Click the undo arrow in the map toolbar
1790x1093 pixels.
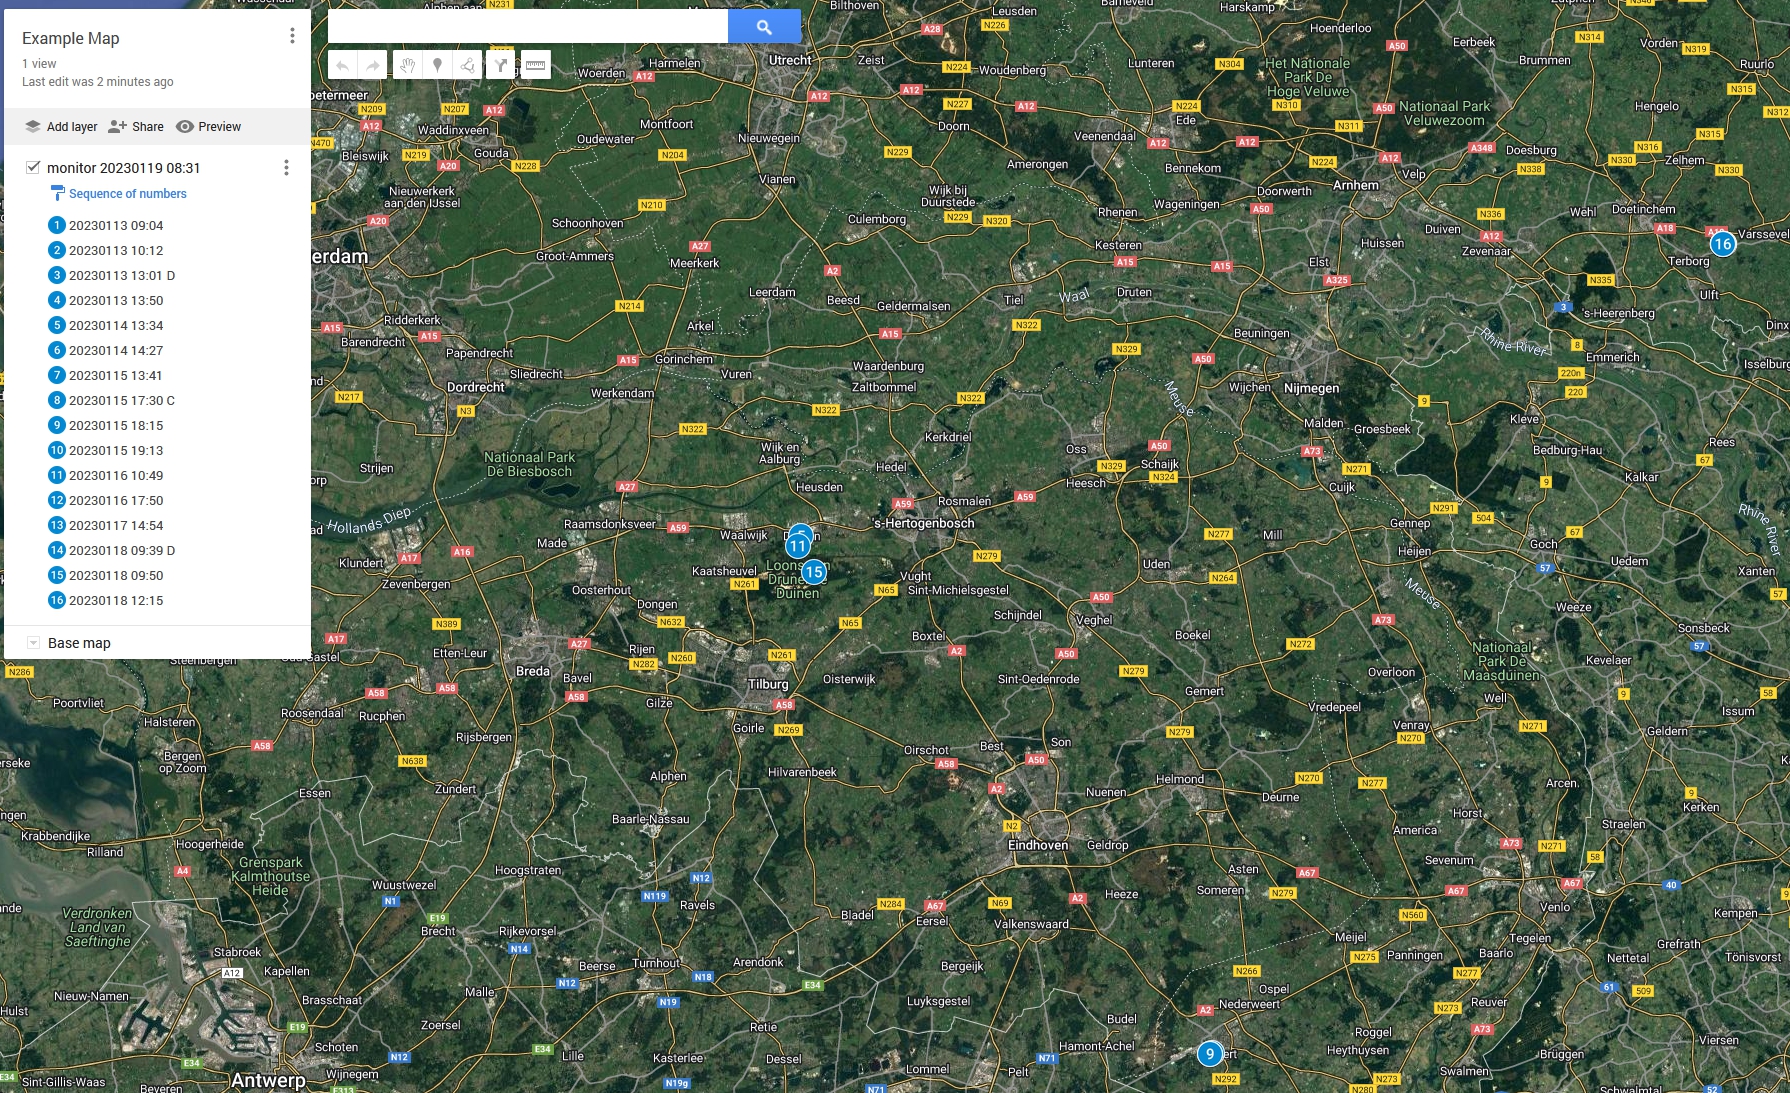click(343, 66)
